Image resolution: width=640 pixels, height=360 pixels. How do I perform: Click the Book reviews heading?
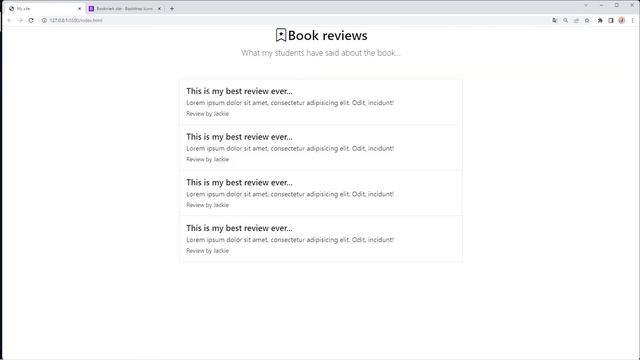(327, 36)
